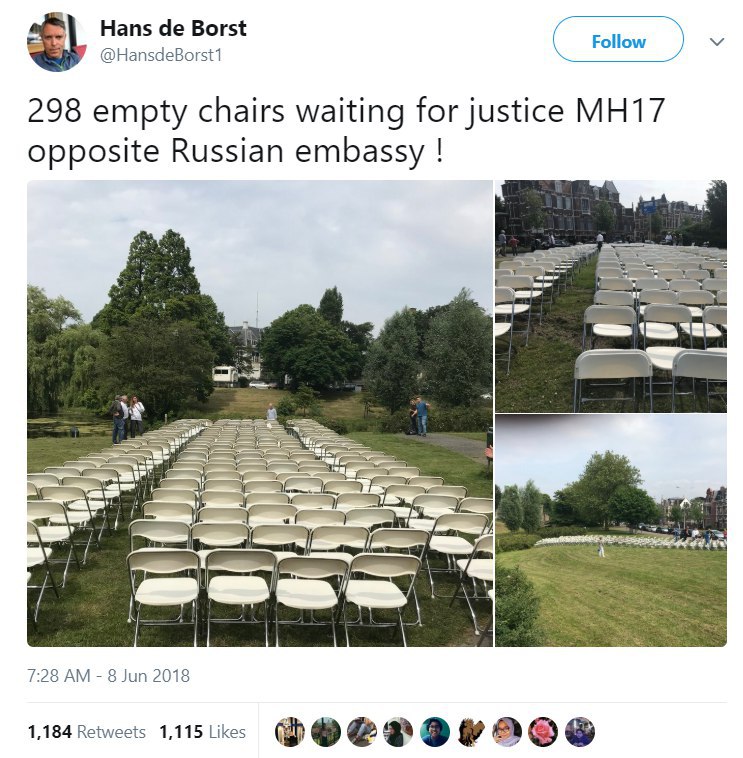Screen dimensions: 743x758
Task: Open the first liker avatar in the row
Action: [x=290, y=731]
